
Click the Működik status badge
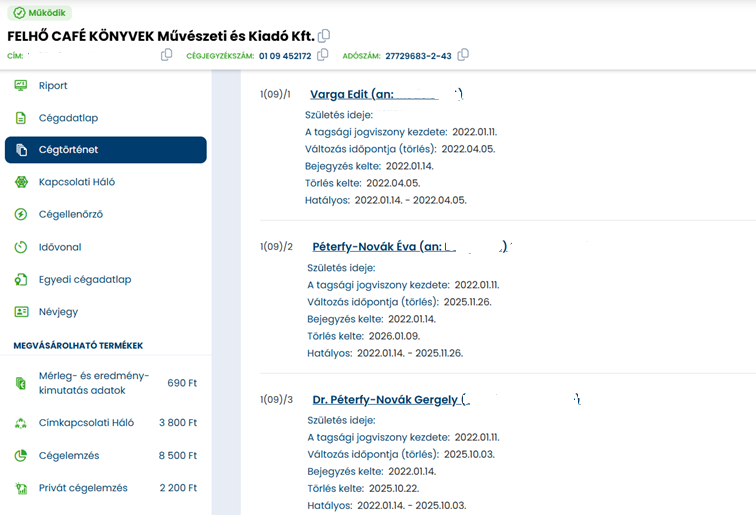point(40,13)
